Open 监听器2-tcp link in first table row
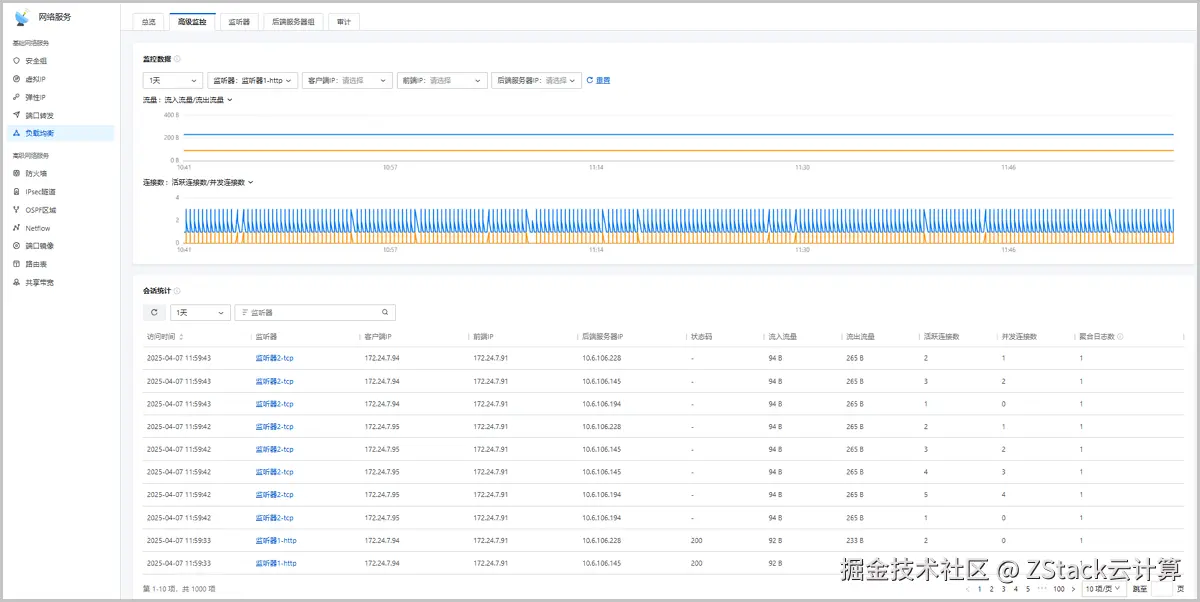1200x602 pixels. coord(274,358)
